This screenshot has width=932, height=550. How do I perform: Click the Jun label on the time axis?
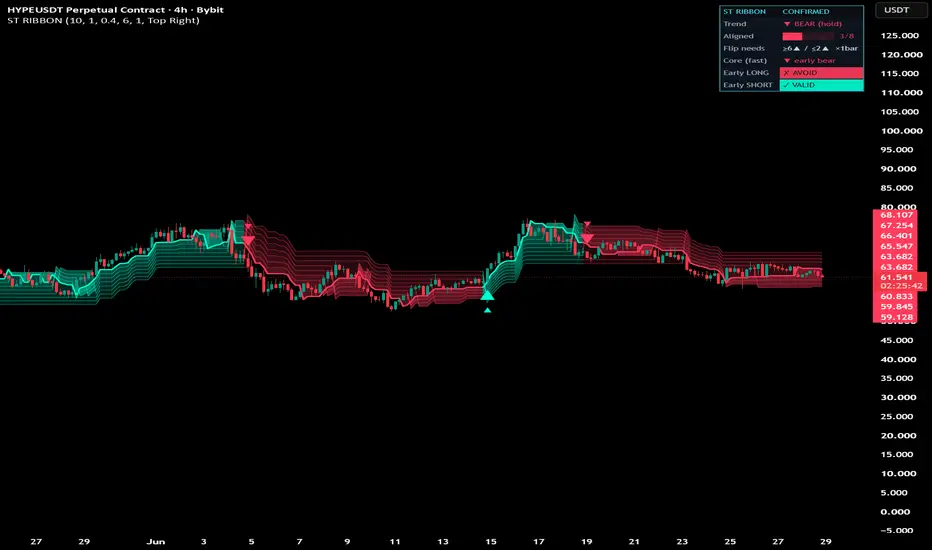156,542
